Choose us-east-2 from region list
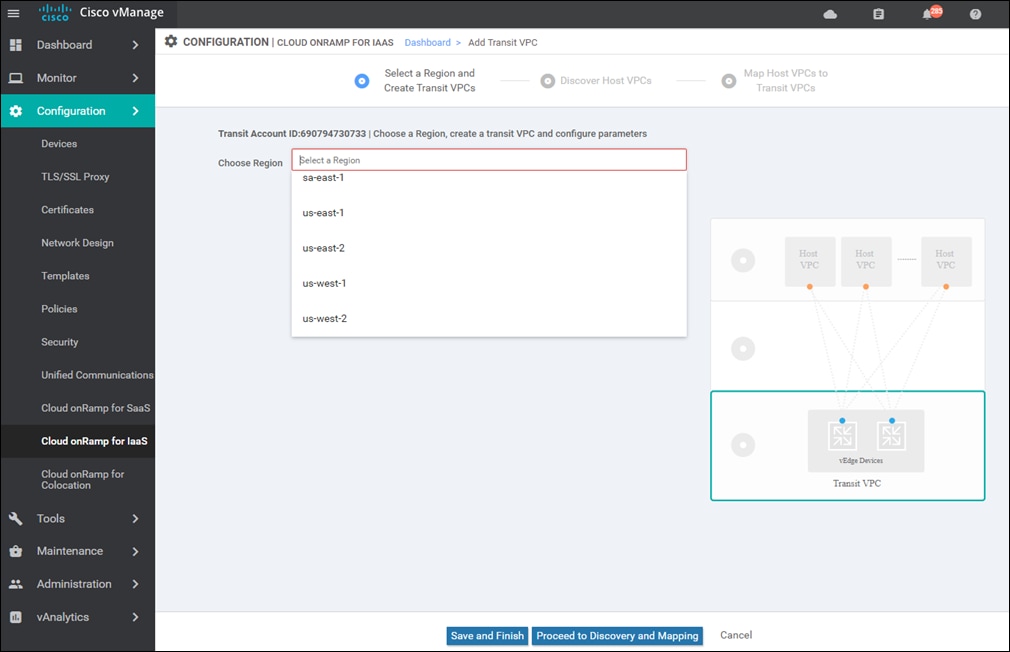 489,248
